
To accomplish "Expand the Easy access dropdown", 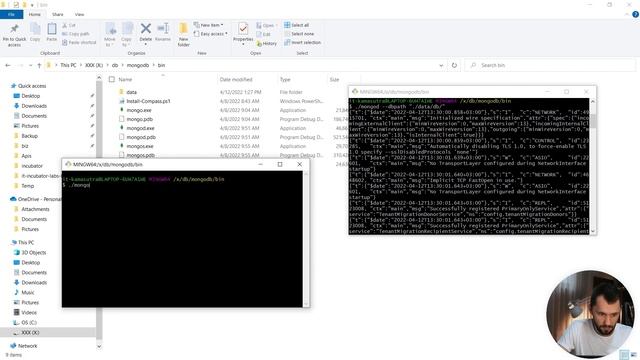I will tap(210, 34).
